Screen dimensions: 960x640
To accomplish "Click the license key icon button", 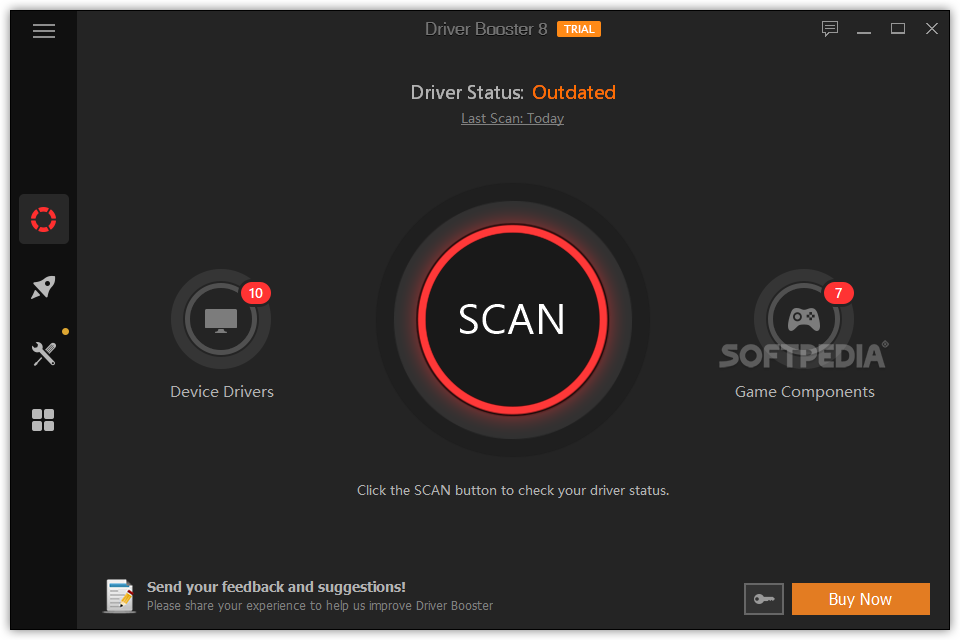I will pyautogui.click(x=764, y=599).
